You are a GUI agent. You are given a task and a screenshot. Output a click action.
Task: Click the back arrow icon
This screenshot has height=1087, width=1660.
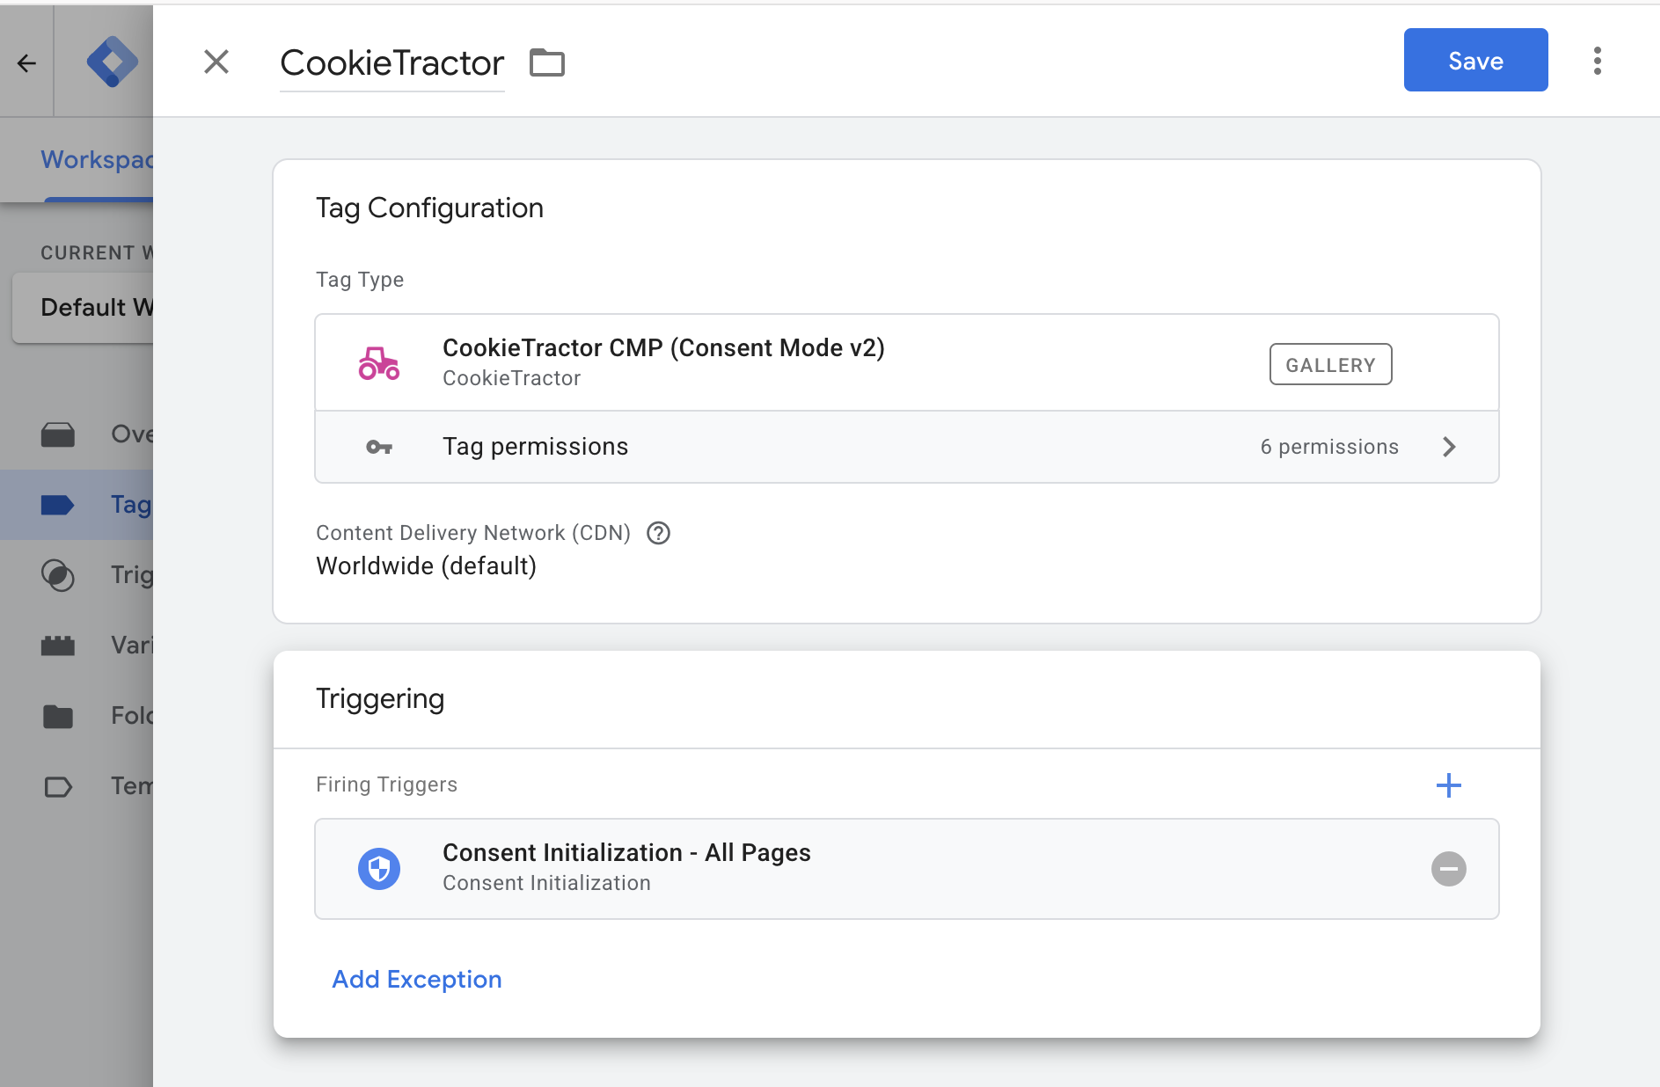(27, 63)
